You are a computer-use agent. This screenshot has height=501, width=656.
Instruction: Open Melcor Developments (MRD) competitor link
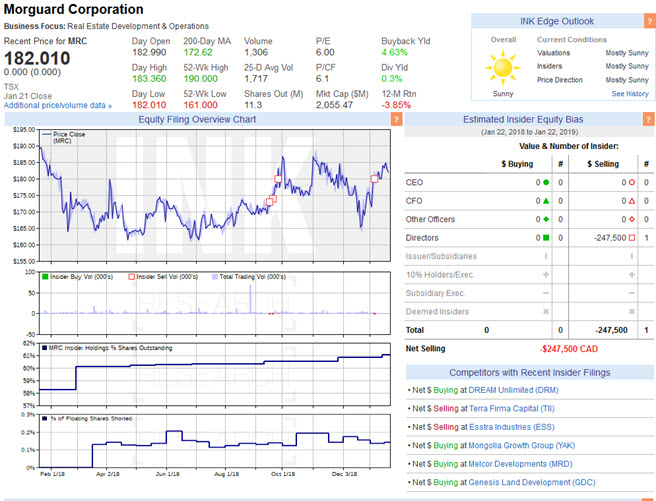pyautogui.click(x=520, y=464)
